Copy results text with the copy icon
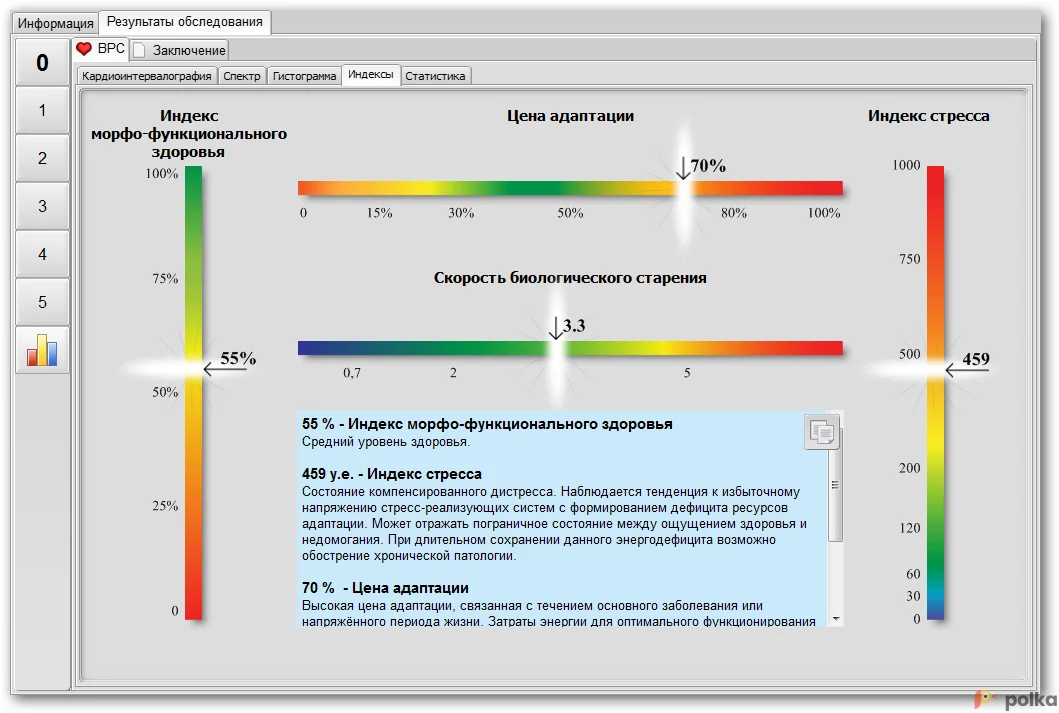 pos(822,432)
